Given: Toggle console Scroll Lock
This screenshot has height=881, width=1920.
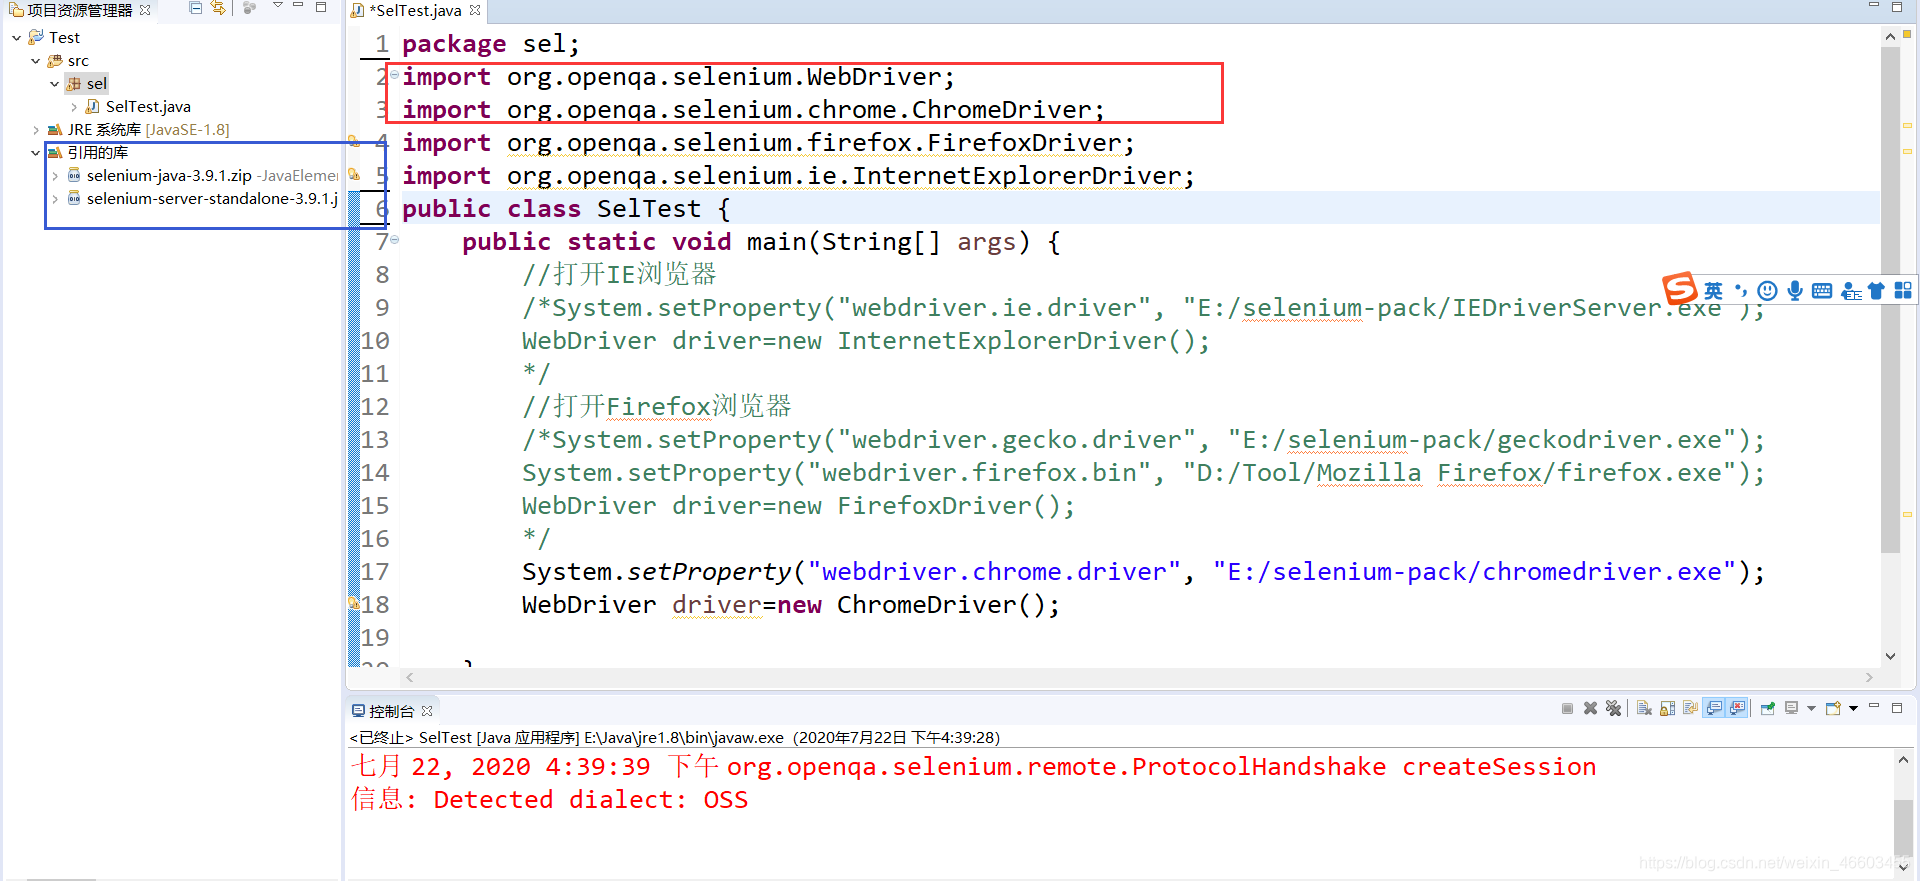Looking at the screenshot, I should (x=1667, y=708).
